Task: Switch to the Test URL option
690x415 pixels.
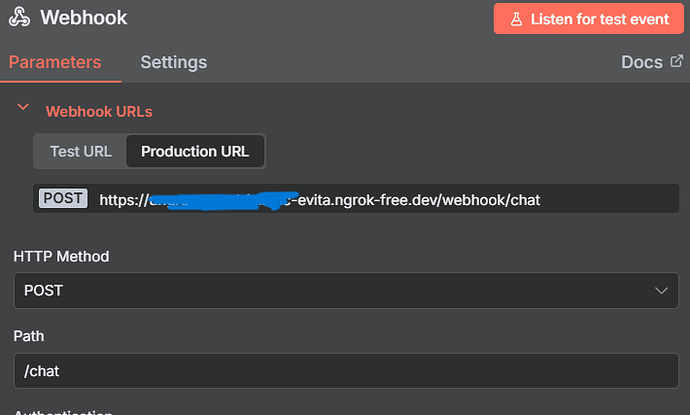Action: (x=79, y=152)
